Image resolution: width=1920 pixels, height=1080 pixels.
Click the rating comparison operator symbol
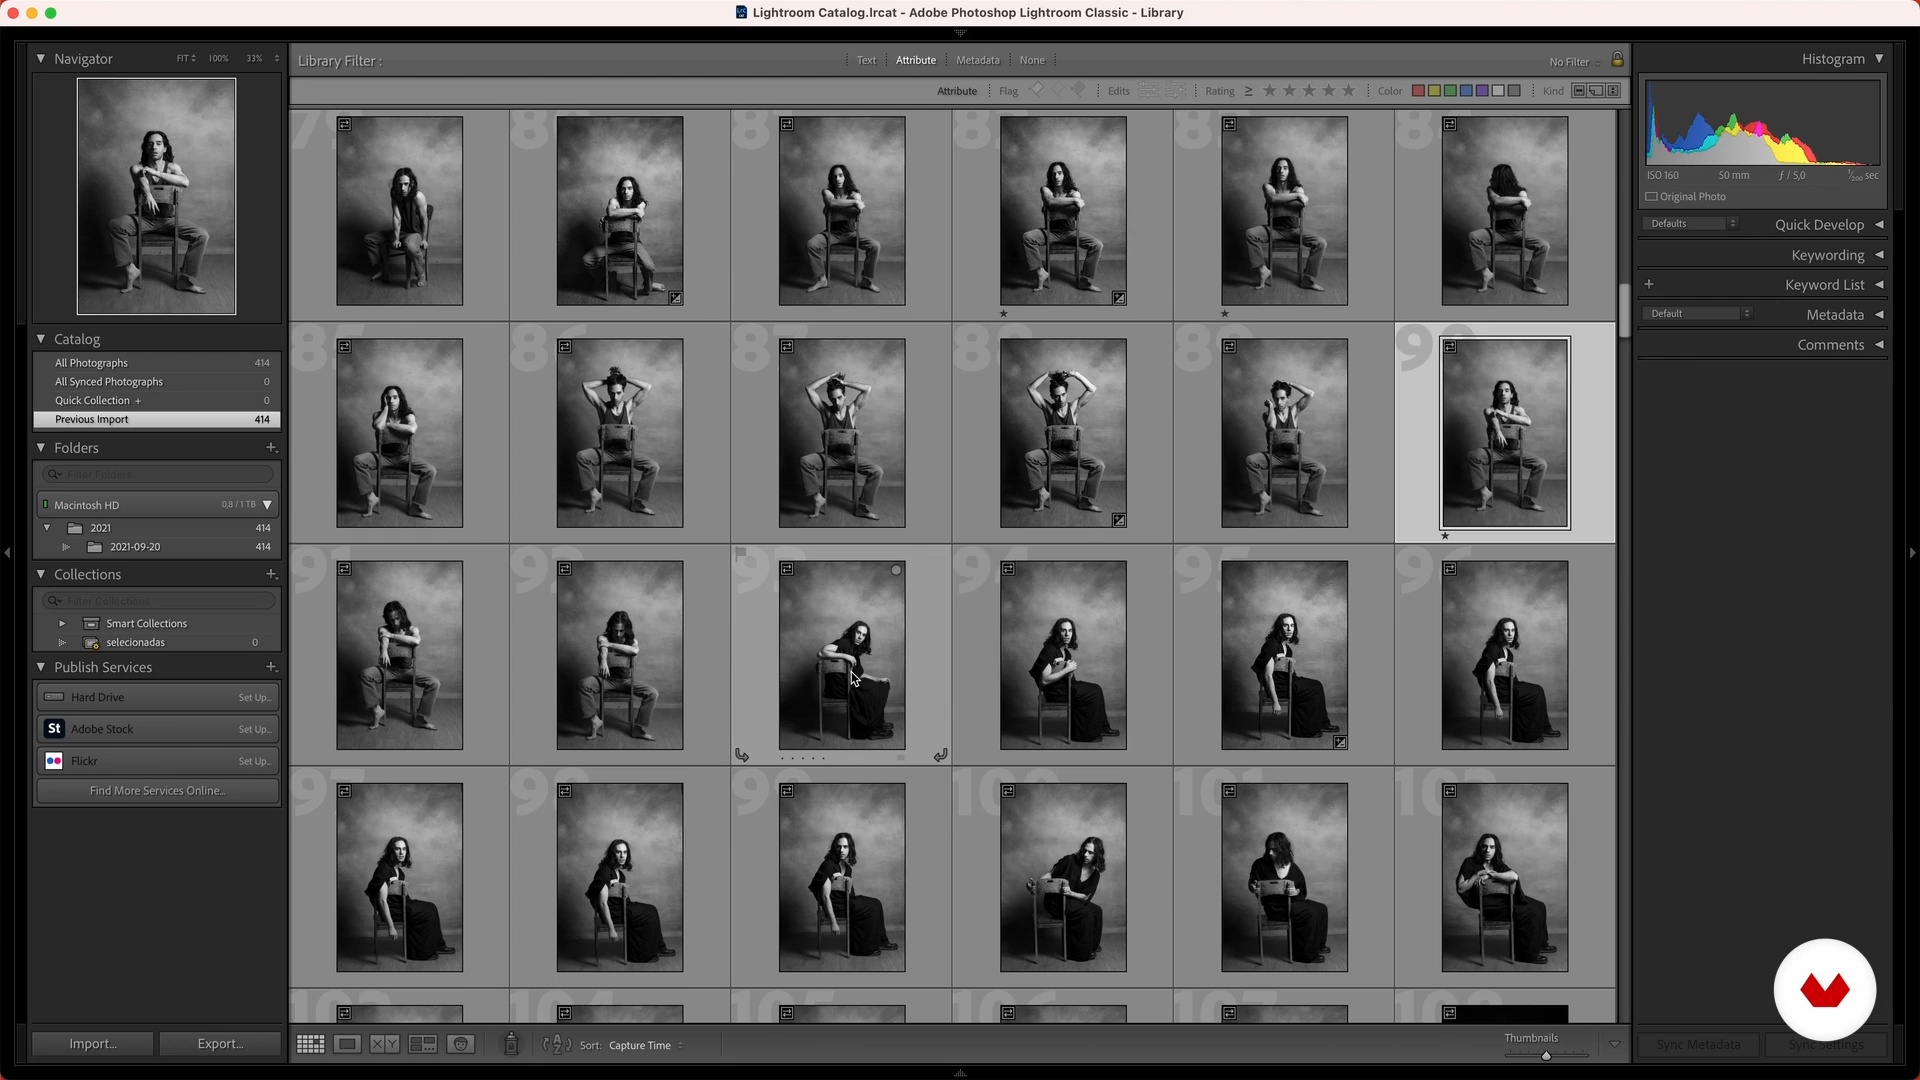pos(1248,91)
